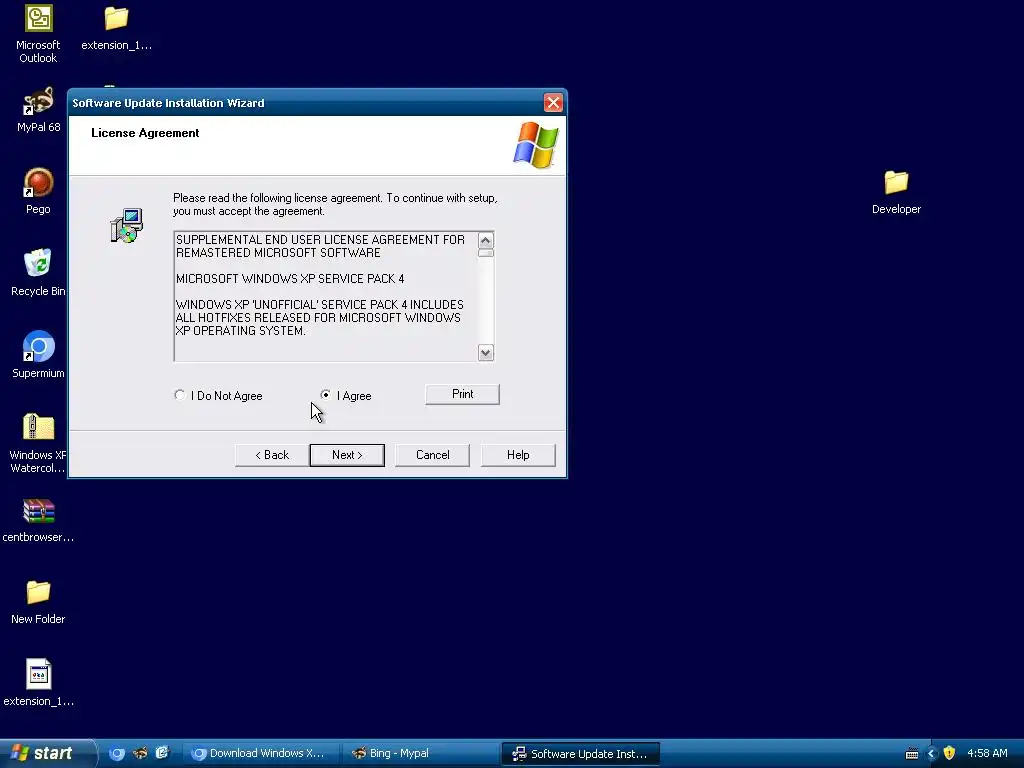This screenshot has width=1024, height=768.
Task: Click the Windows flag logo in wizard header
Action: pyautogui.click(x=536, y=145)
